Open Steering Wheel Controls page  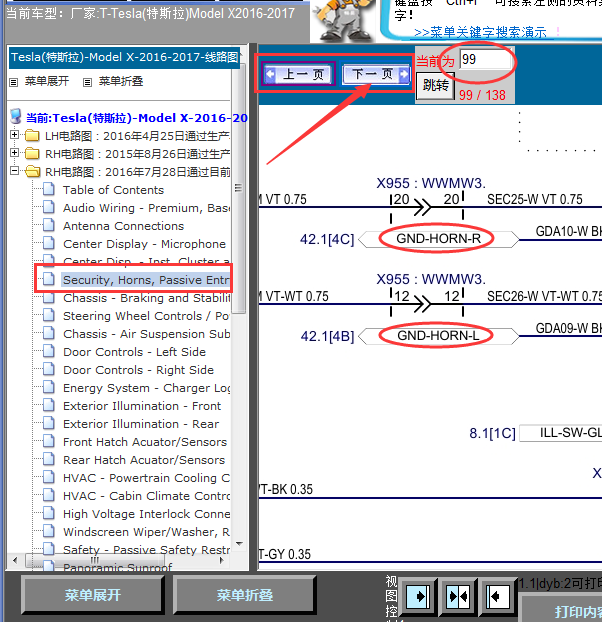(x=146, y=316)
